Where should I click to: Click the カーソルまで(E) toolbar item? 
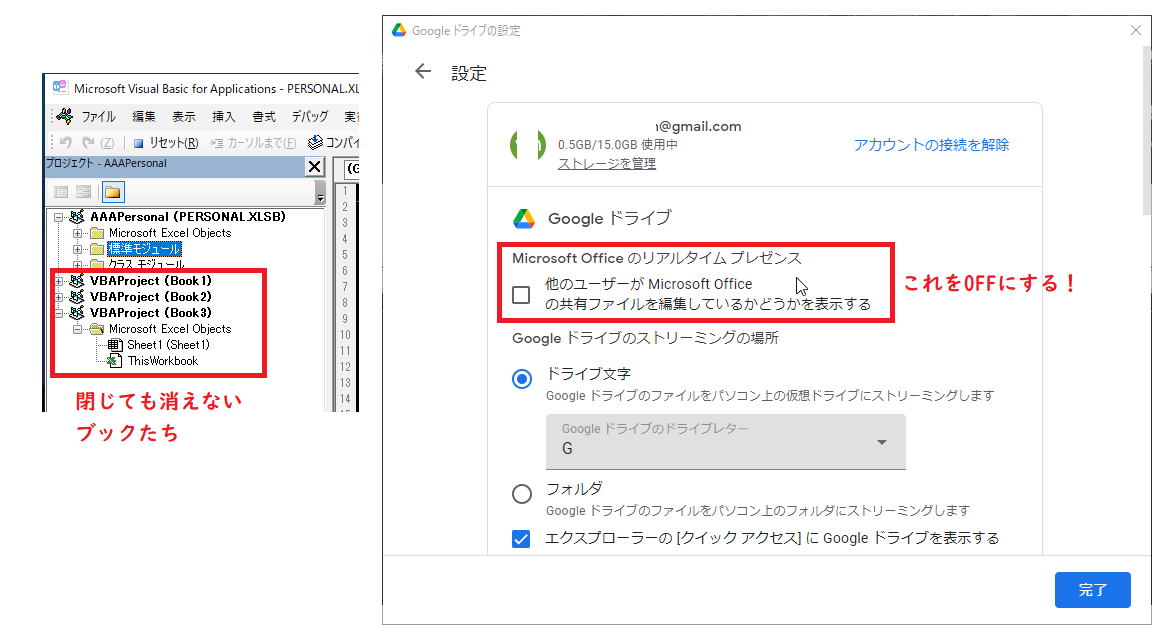tap(253, 143)
